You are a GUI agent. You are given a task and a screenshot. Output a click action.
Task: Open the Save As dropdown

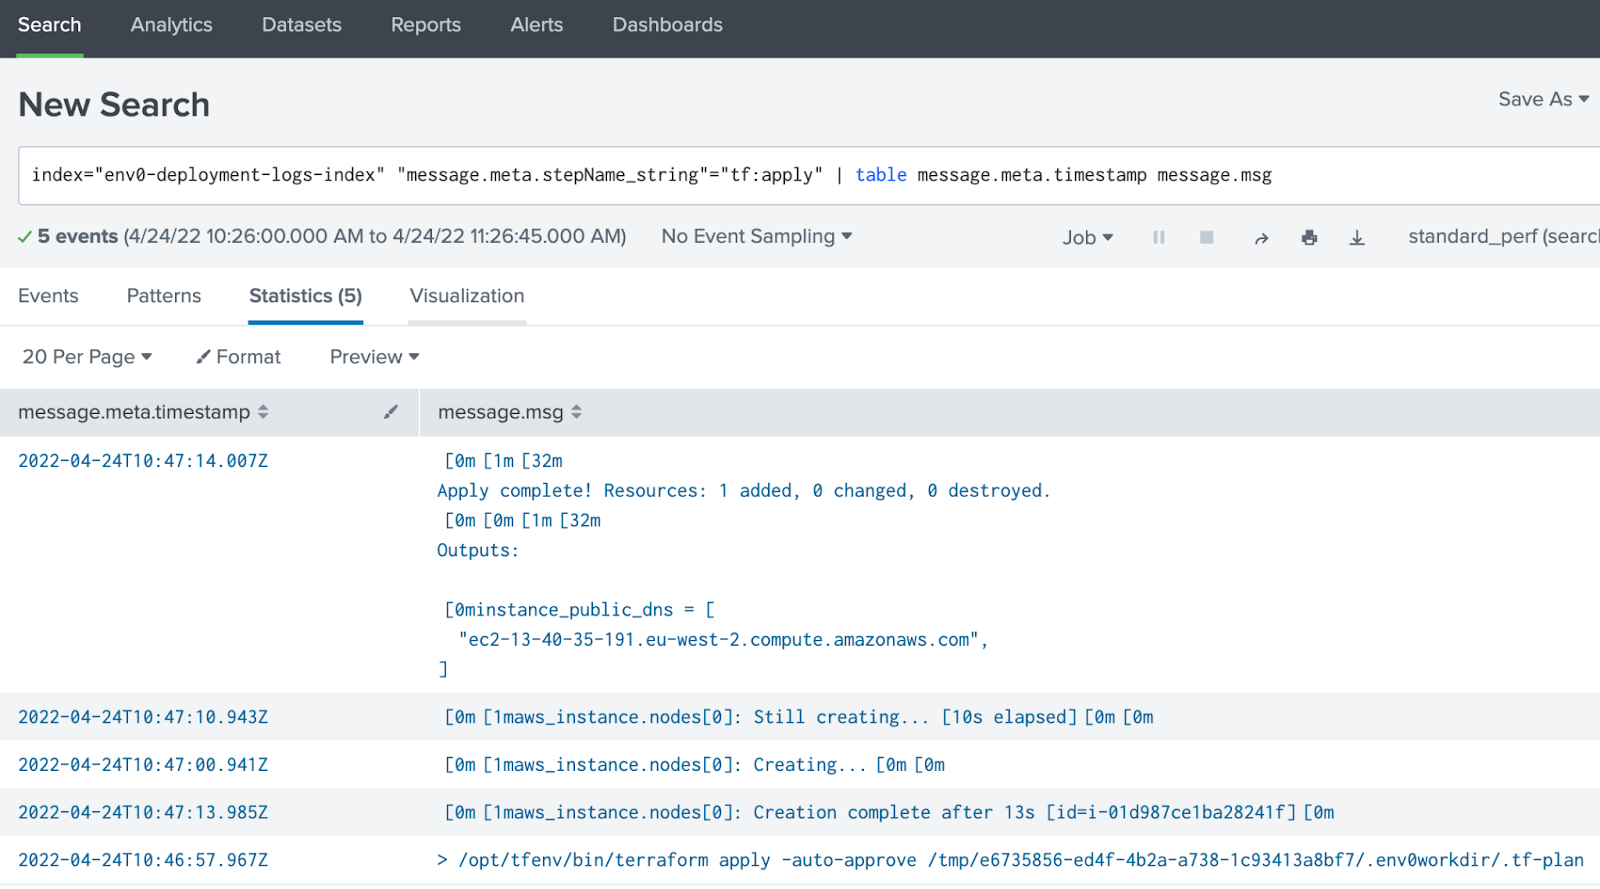pos(1543,99)
